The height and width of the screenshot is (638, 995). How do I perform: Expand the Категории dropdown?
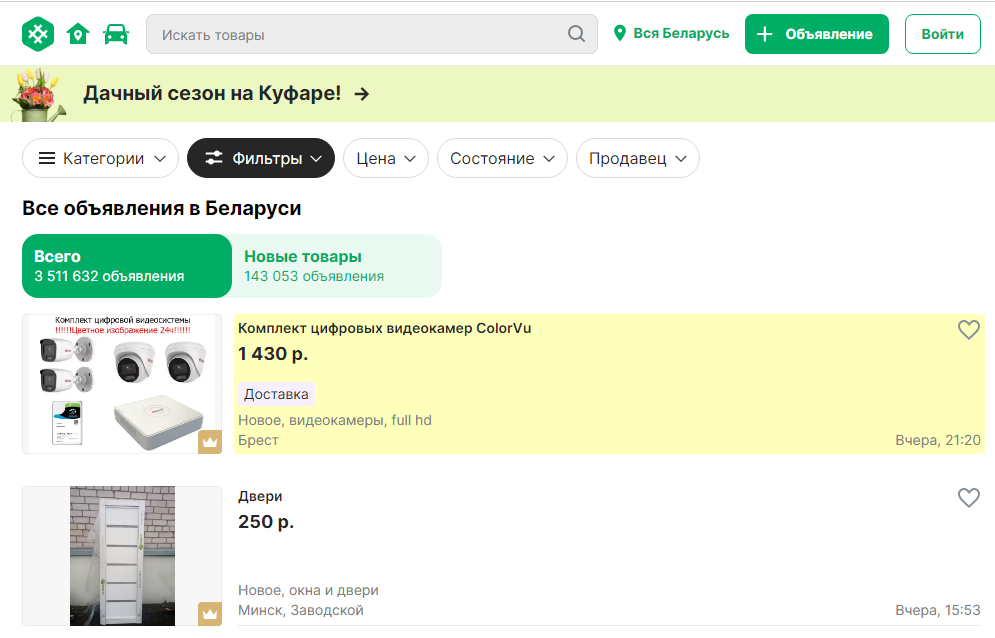pyautogui.click(x=100, y=158)
